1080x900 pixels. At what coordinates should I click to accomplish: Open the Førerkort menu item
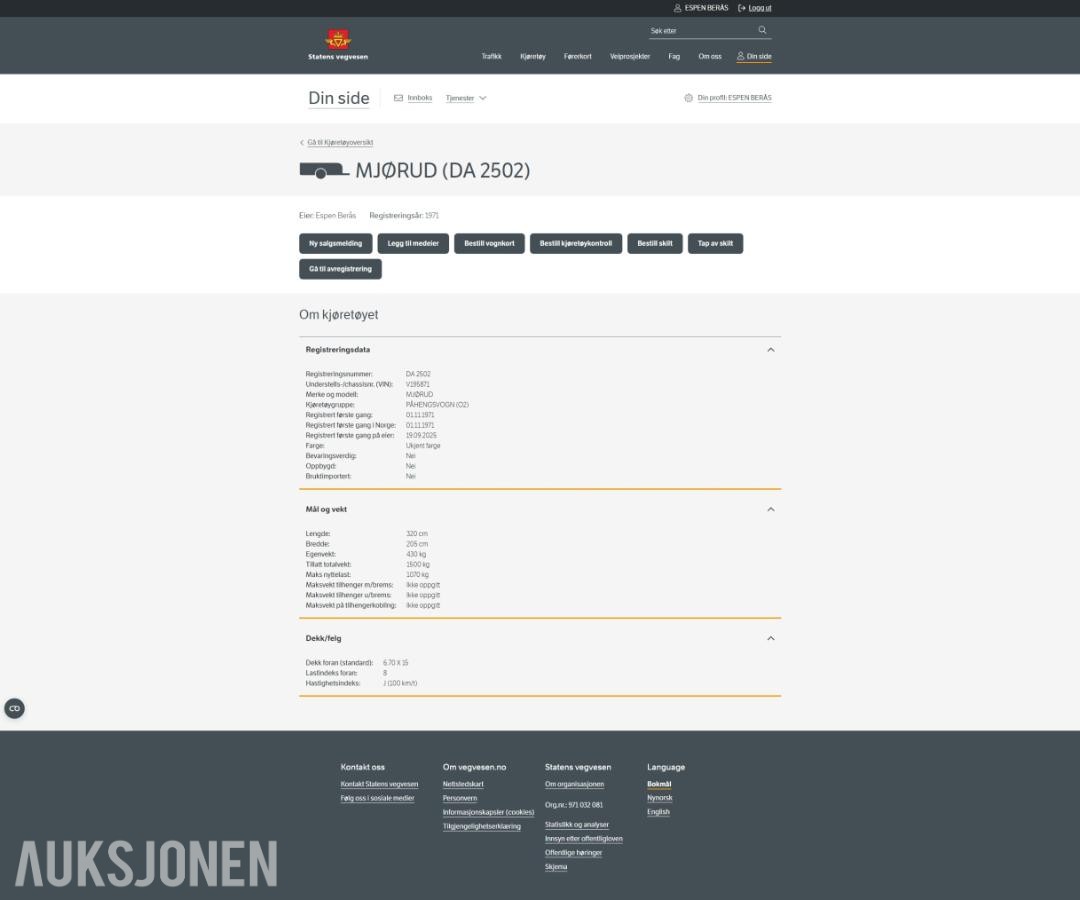tap(577, 56)
